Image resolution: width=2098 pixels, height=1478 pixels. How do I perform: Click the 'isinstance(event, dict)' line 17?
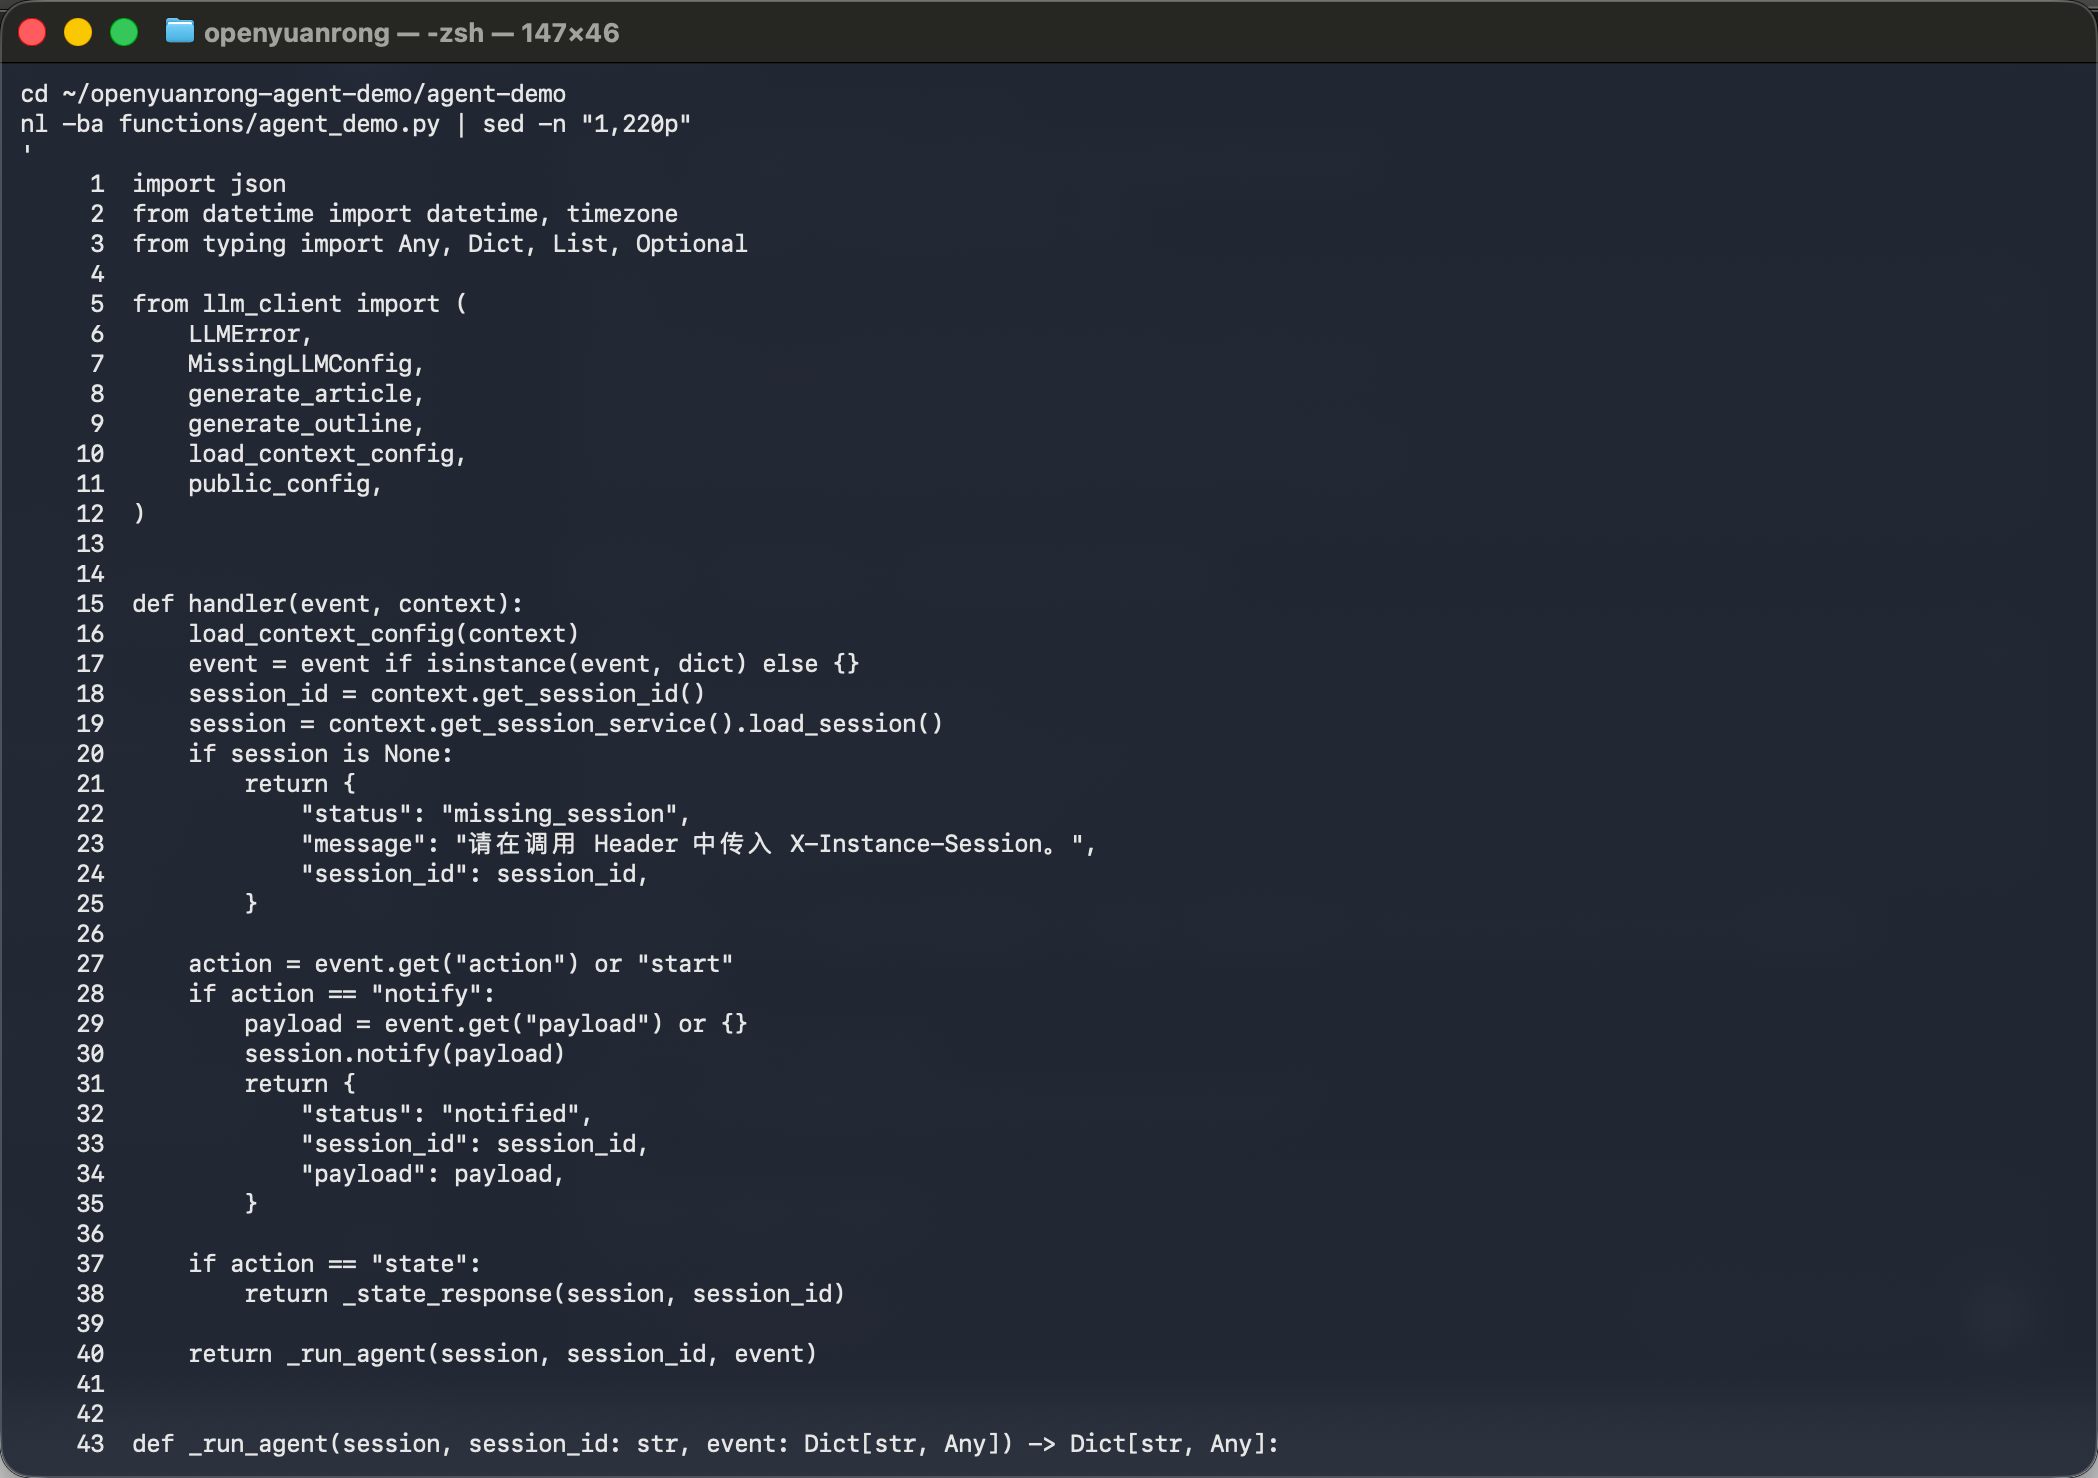pos(524,664)
